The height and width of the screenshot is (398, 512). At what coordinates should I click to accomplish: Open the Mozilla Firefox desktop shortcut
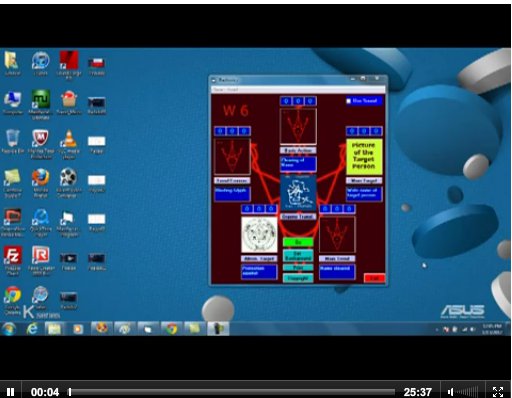(41, 183)
